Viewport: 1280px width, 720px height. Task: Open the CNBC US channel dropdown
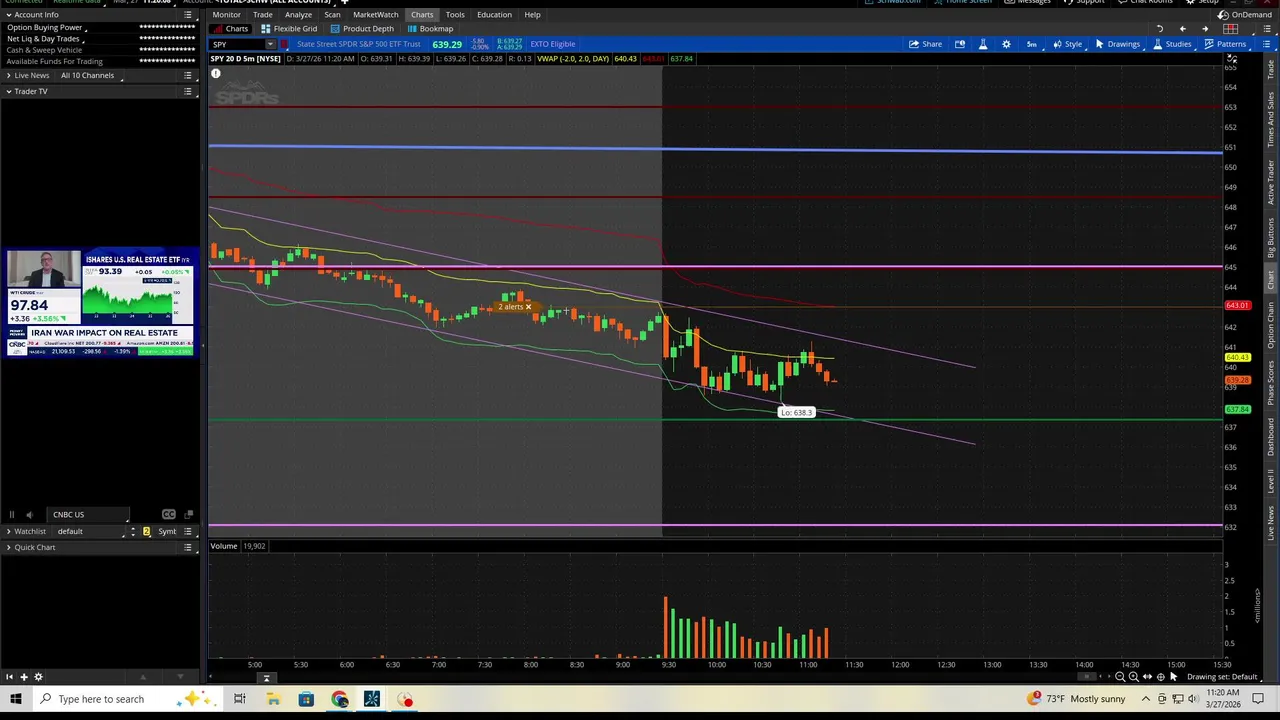90,515
